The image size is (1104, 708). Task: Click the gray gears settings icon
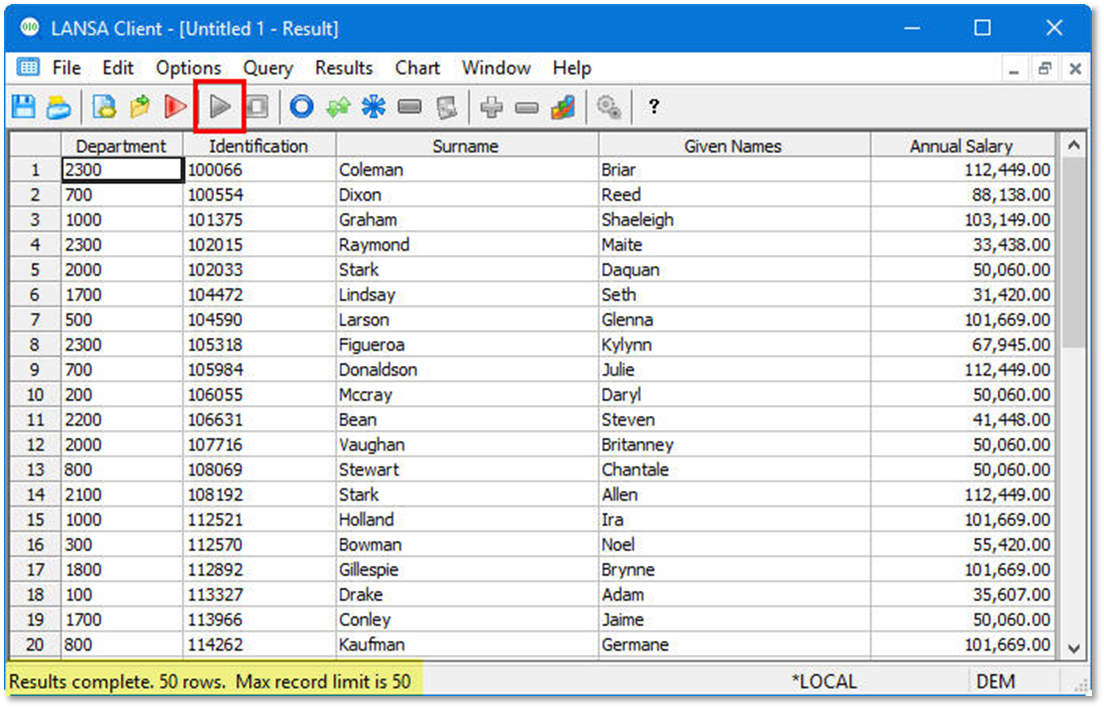[x=608, y=107]
